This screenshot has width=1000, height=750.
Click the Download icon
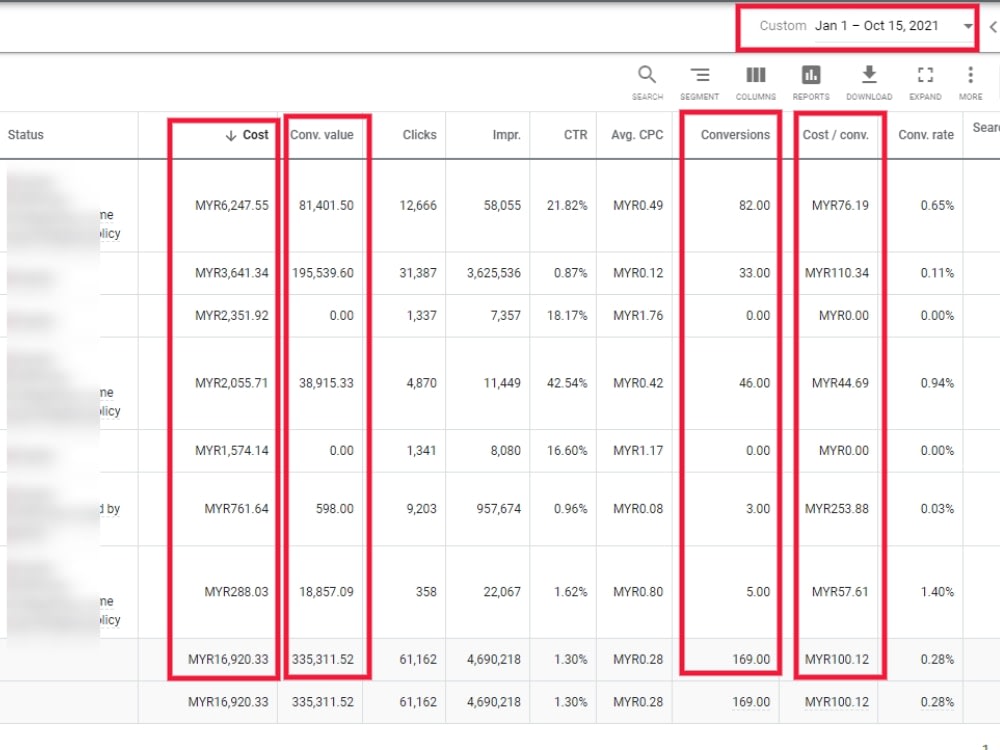coord(869,75)
